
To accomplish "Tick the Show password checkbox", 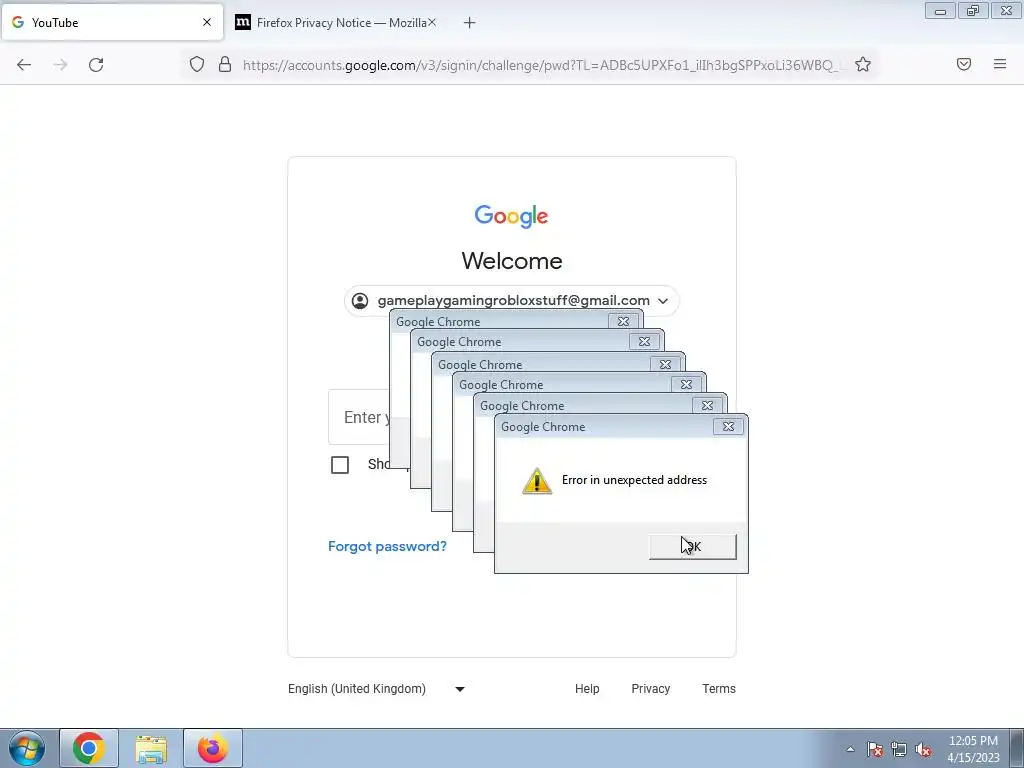I will (x=340, y=465).
